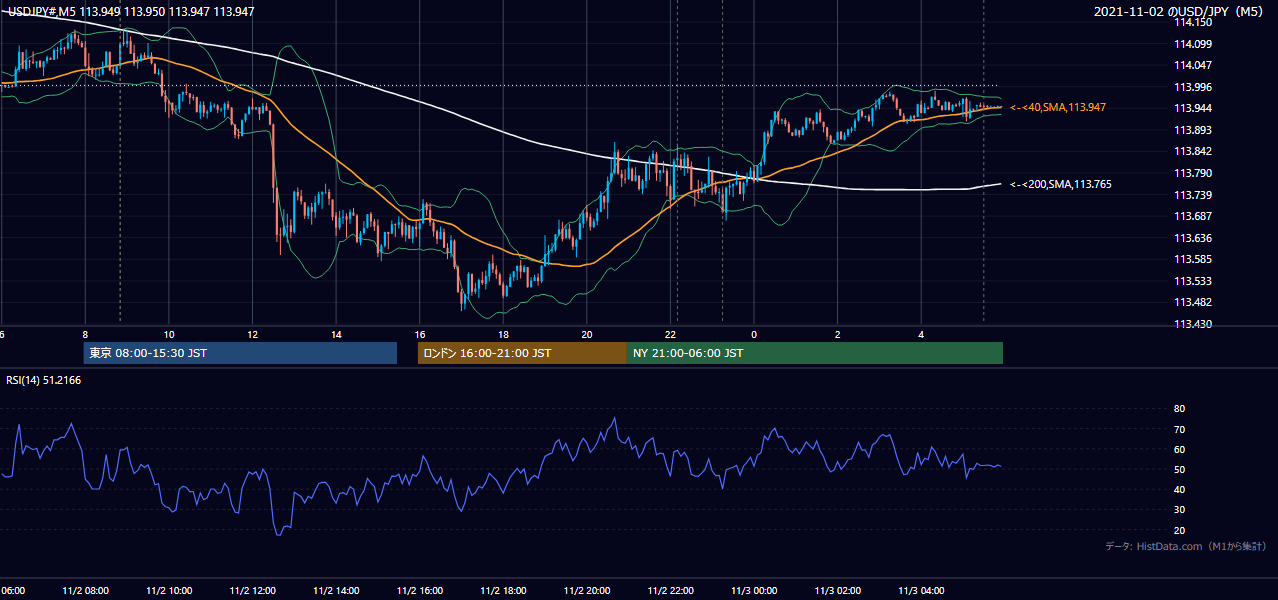The width and height of the screenshot is (1278, 600).
Task: Click hour label 22 under price chart
Action: click(x=671, y=335)
